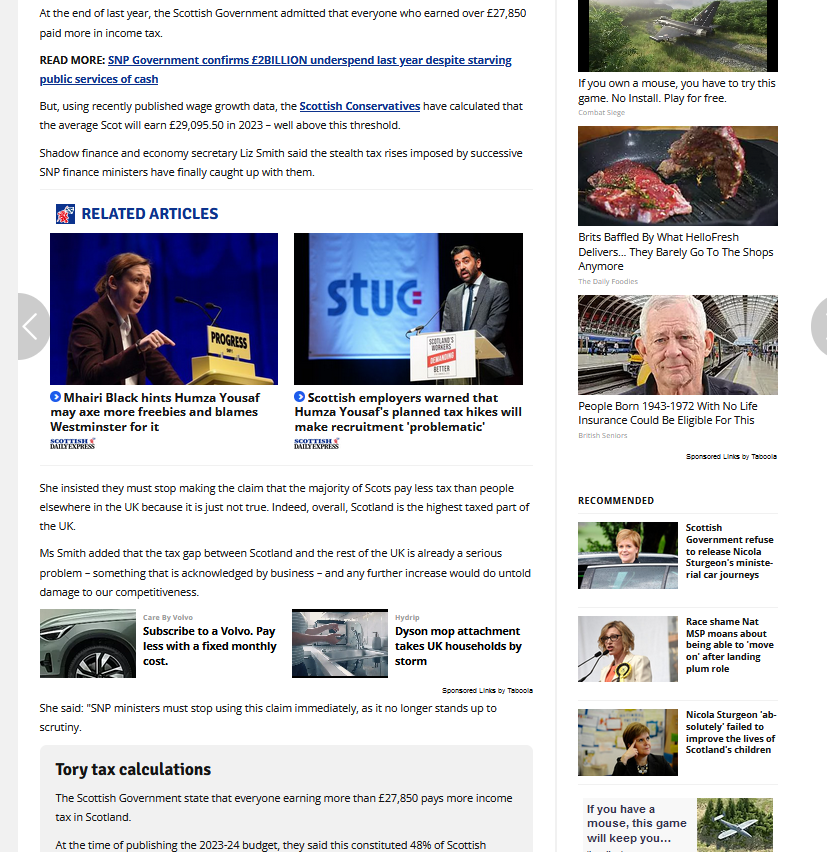Open SNP Government £2BILLION underspend link
The height and width of the screenshot is (852, 827).
tap(275, 70)
